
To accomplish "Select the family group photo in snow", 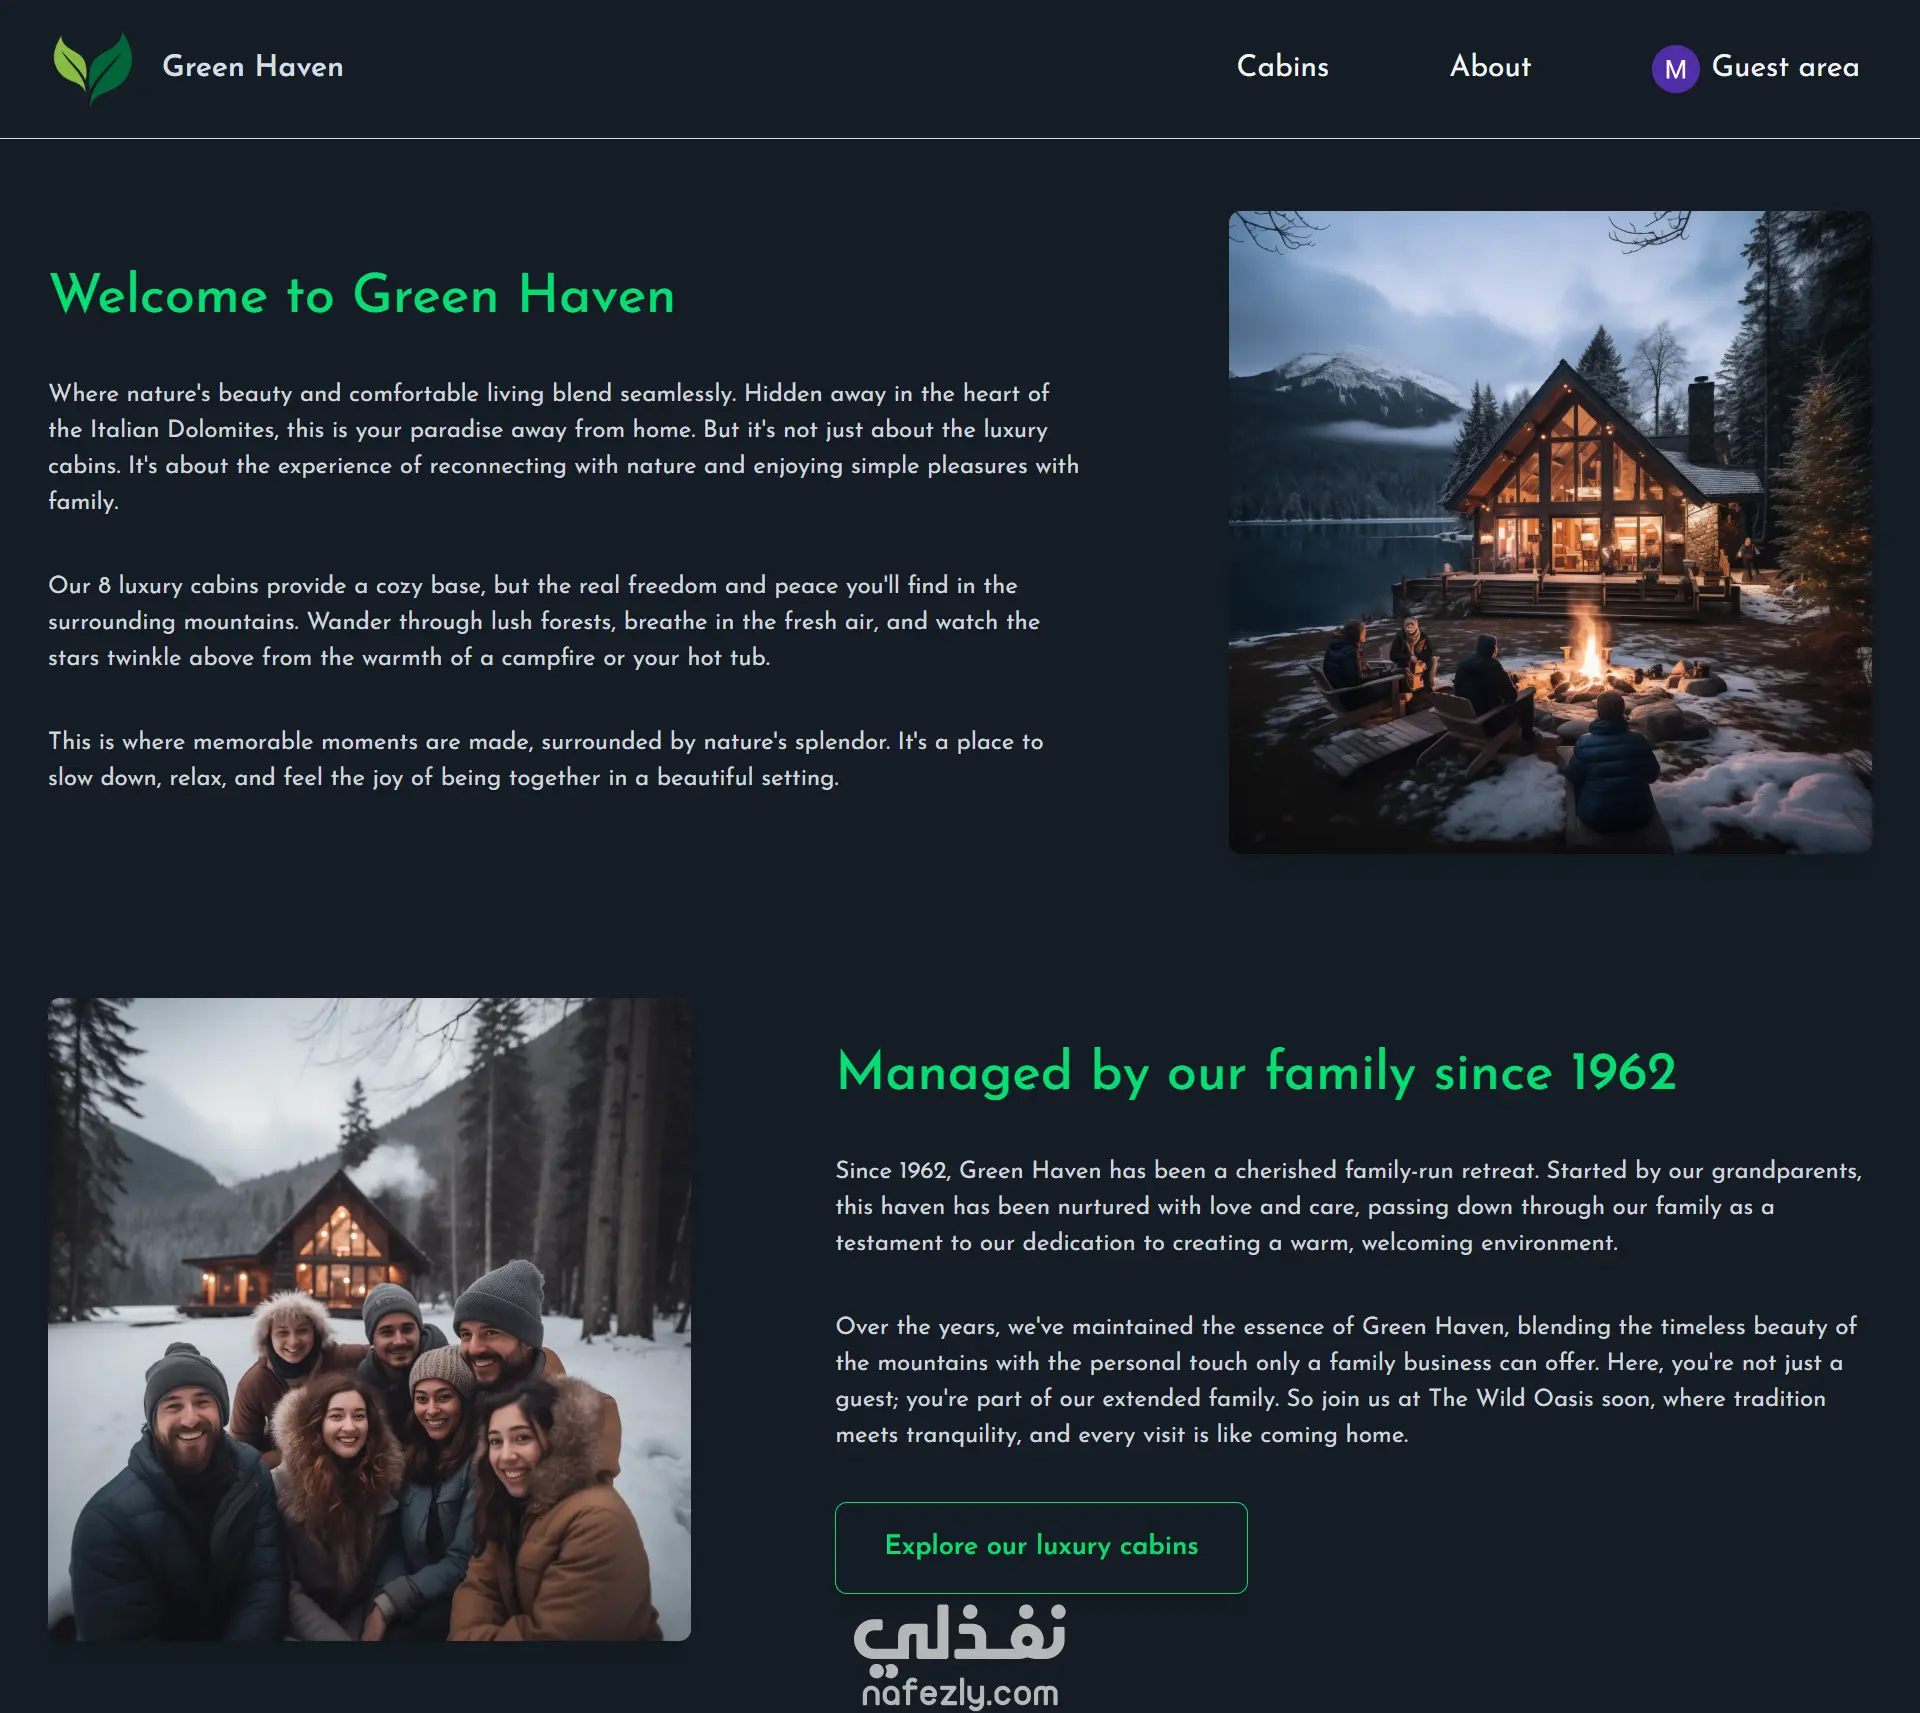I will click(369, 1319).
